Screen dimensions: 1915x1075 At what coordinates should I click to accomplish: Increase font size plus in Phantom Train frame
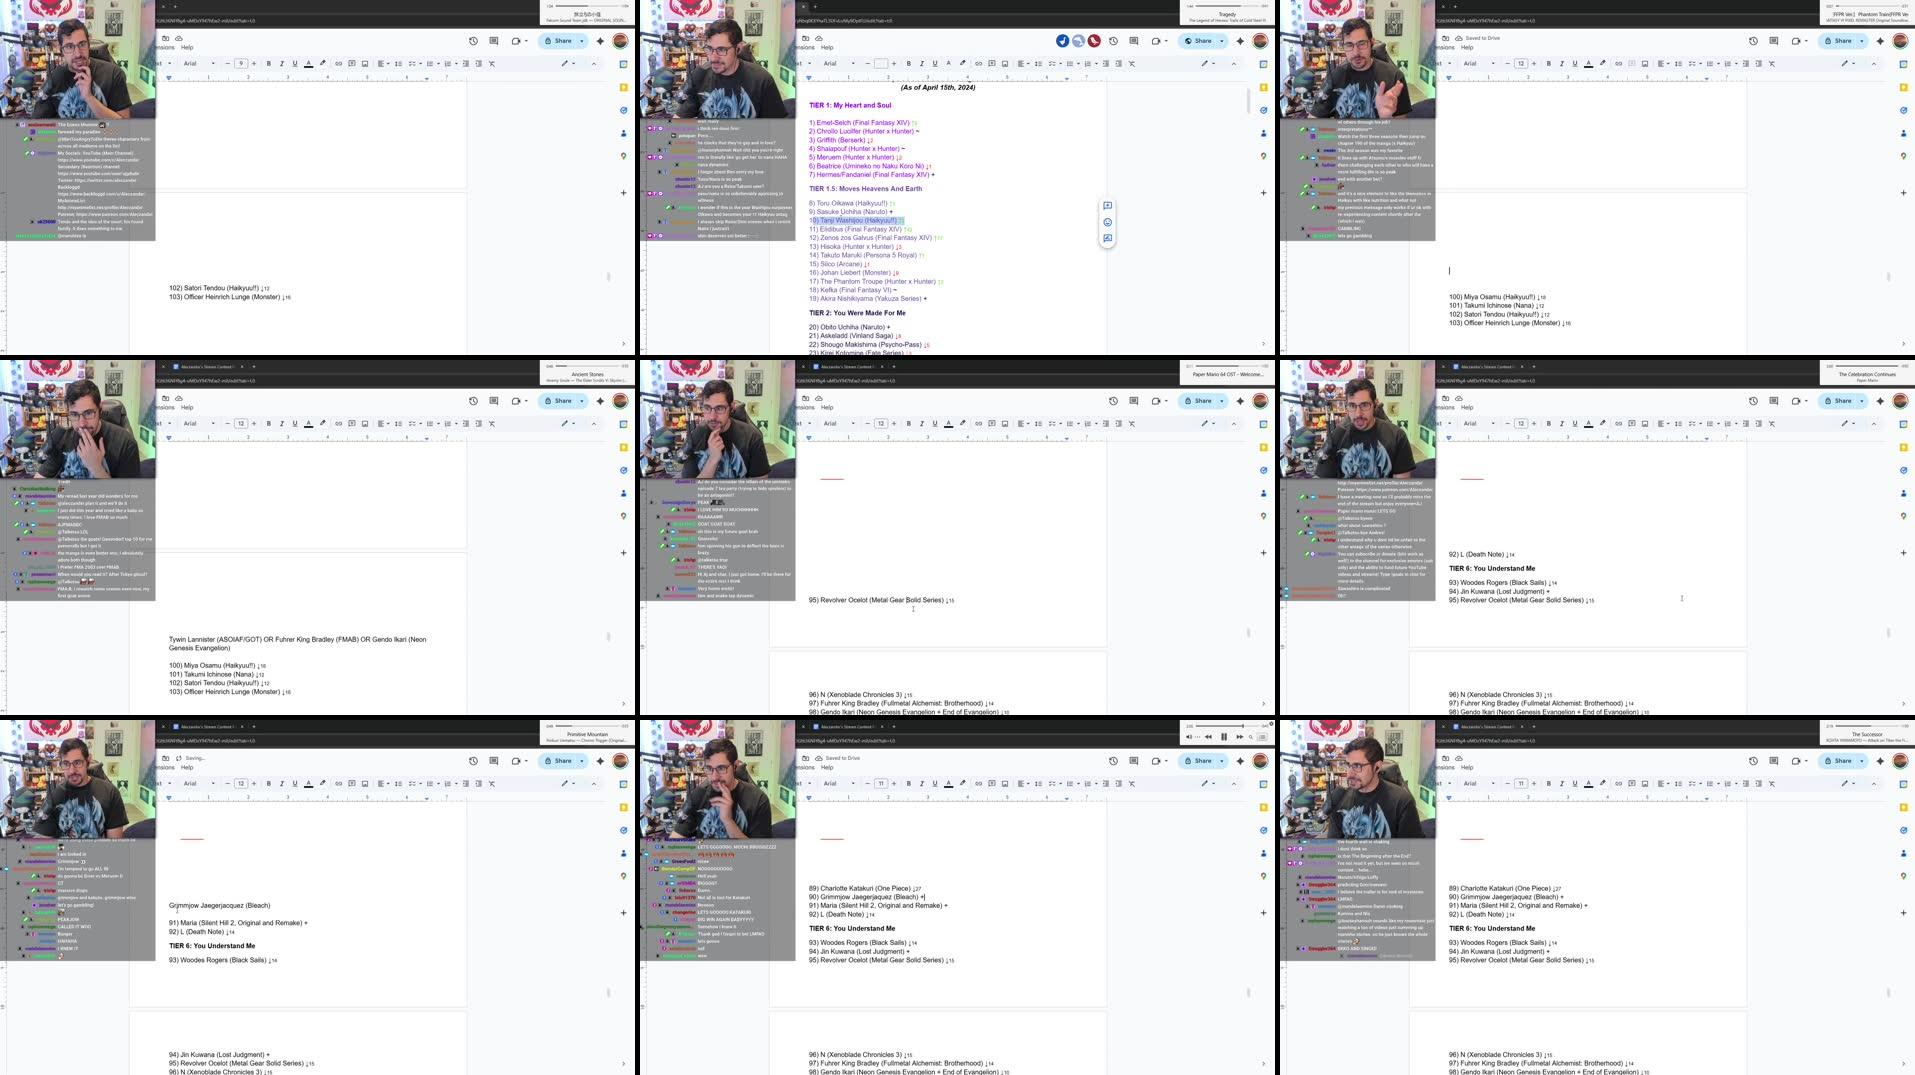(1534, 64)
